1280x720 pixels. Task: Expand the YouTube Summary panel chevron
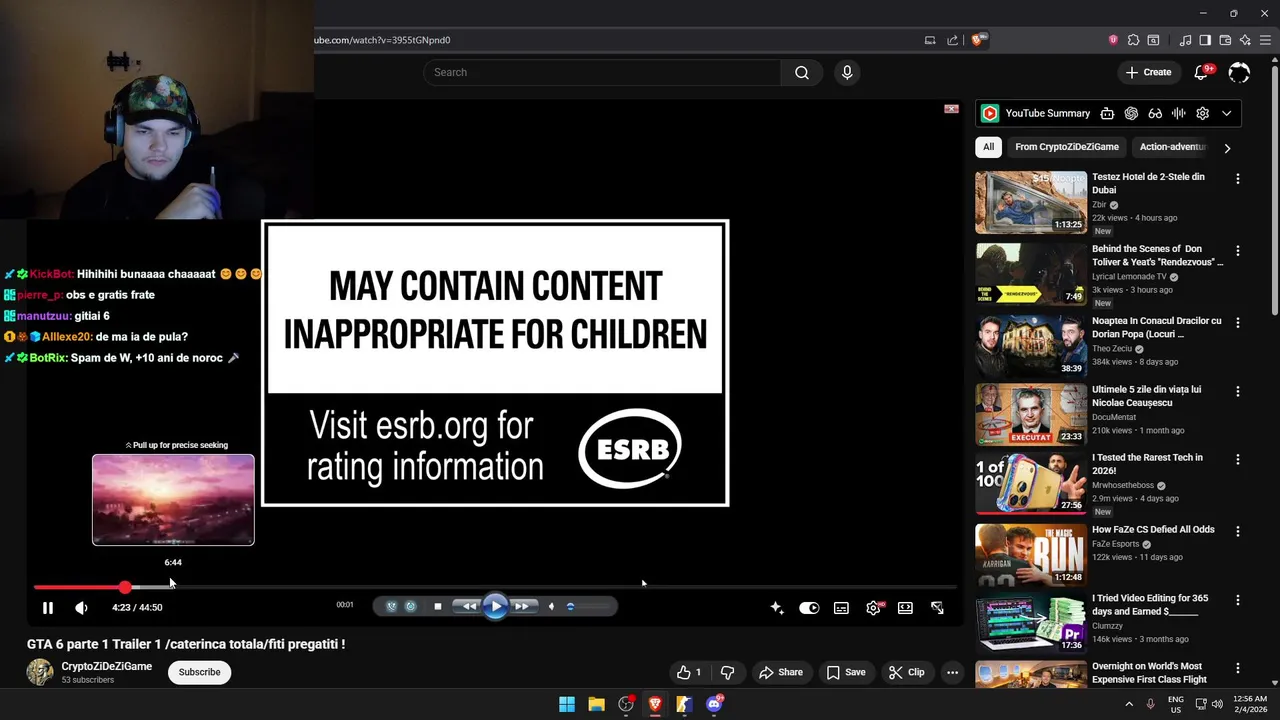pyautogui.click(x=1227, y=113)
